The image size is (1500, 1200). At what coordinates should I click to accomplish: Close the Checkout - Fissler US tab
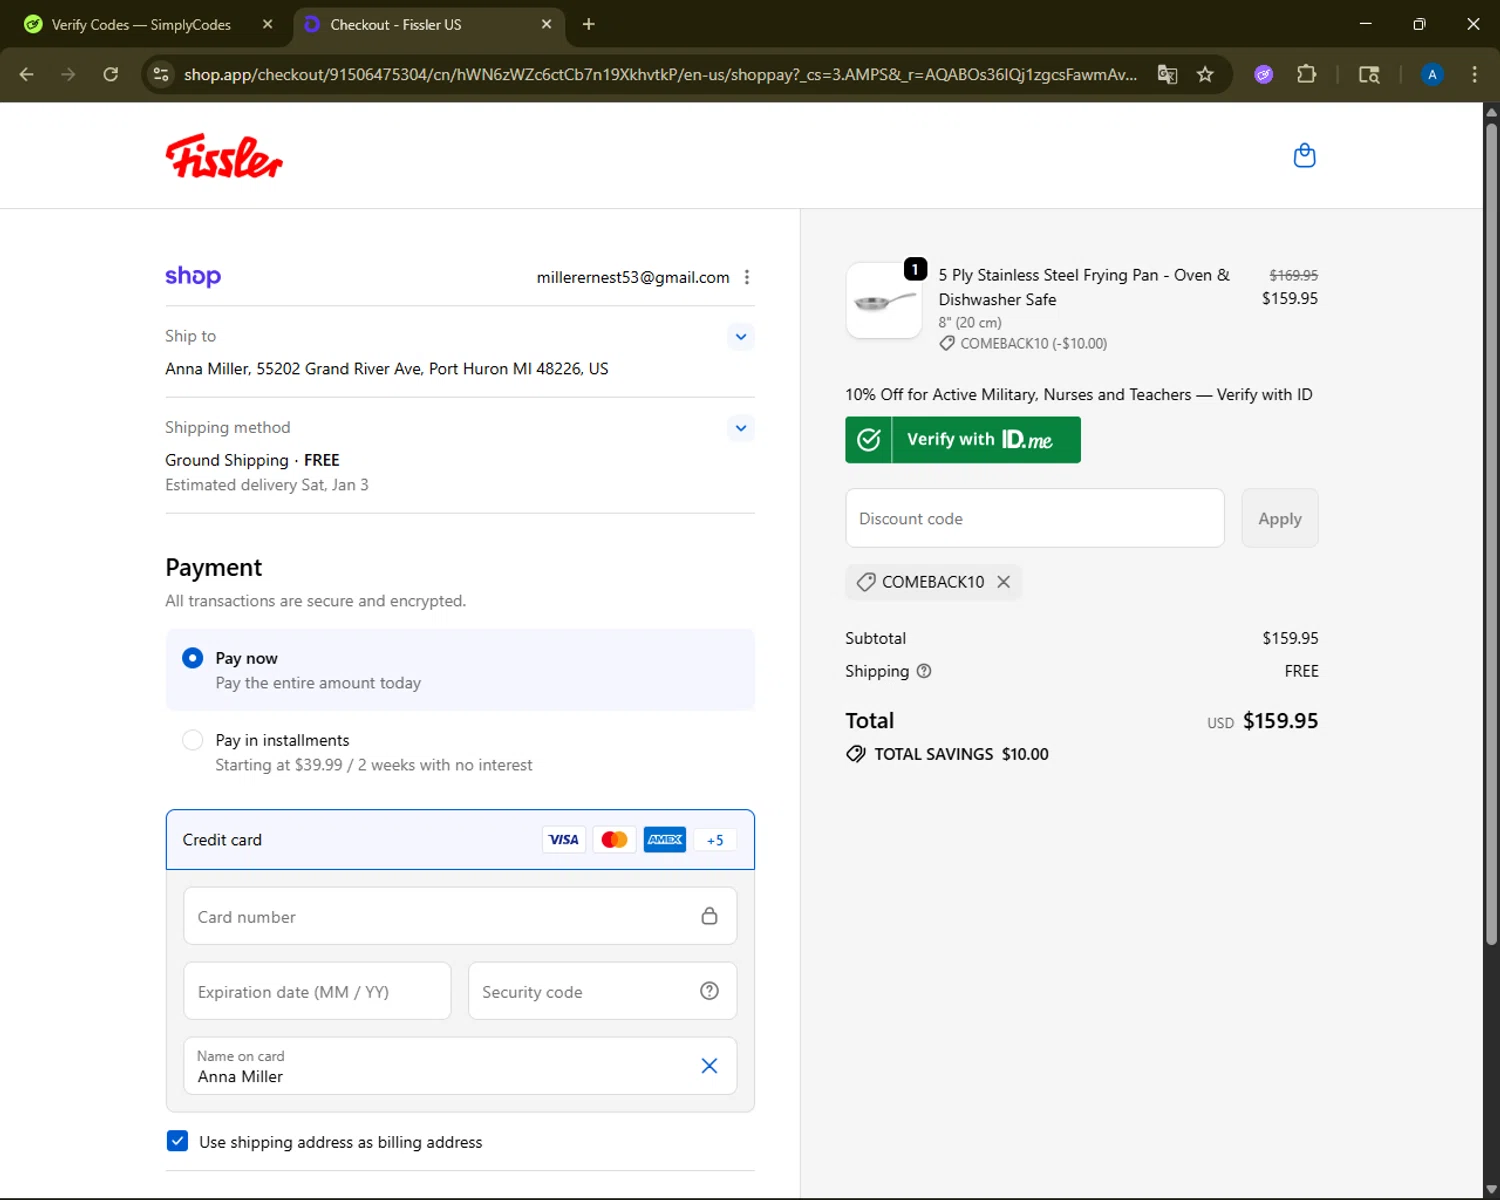click(546, 24)
